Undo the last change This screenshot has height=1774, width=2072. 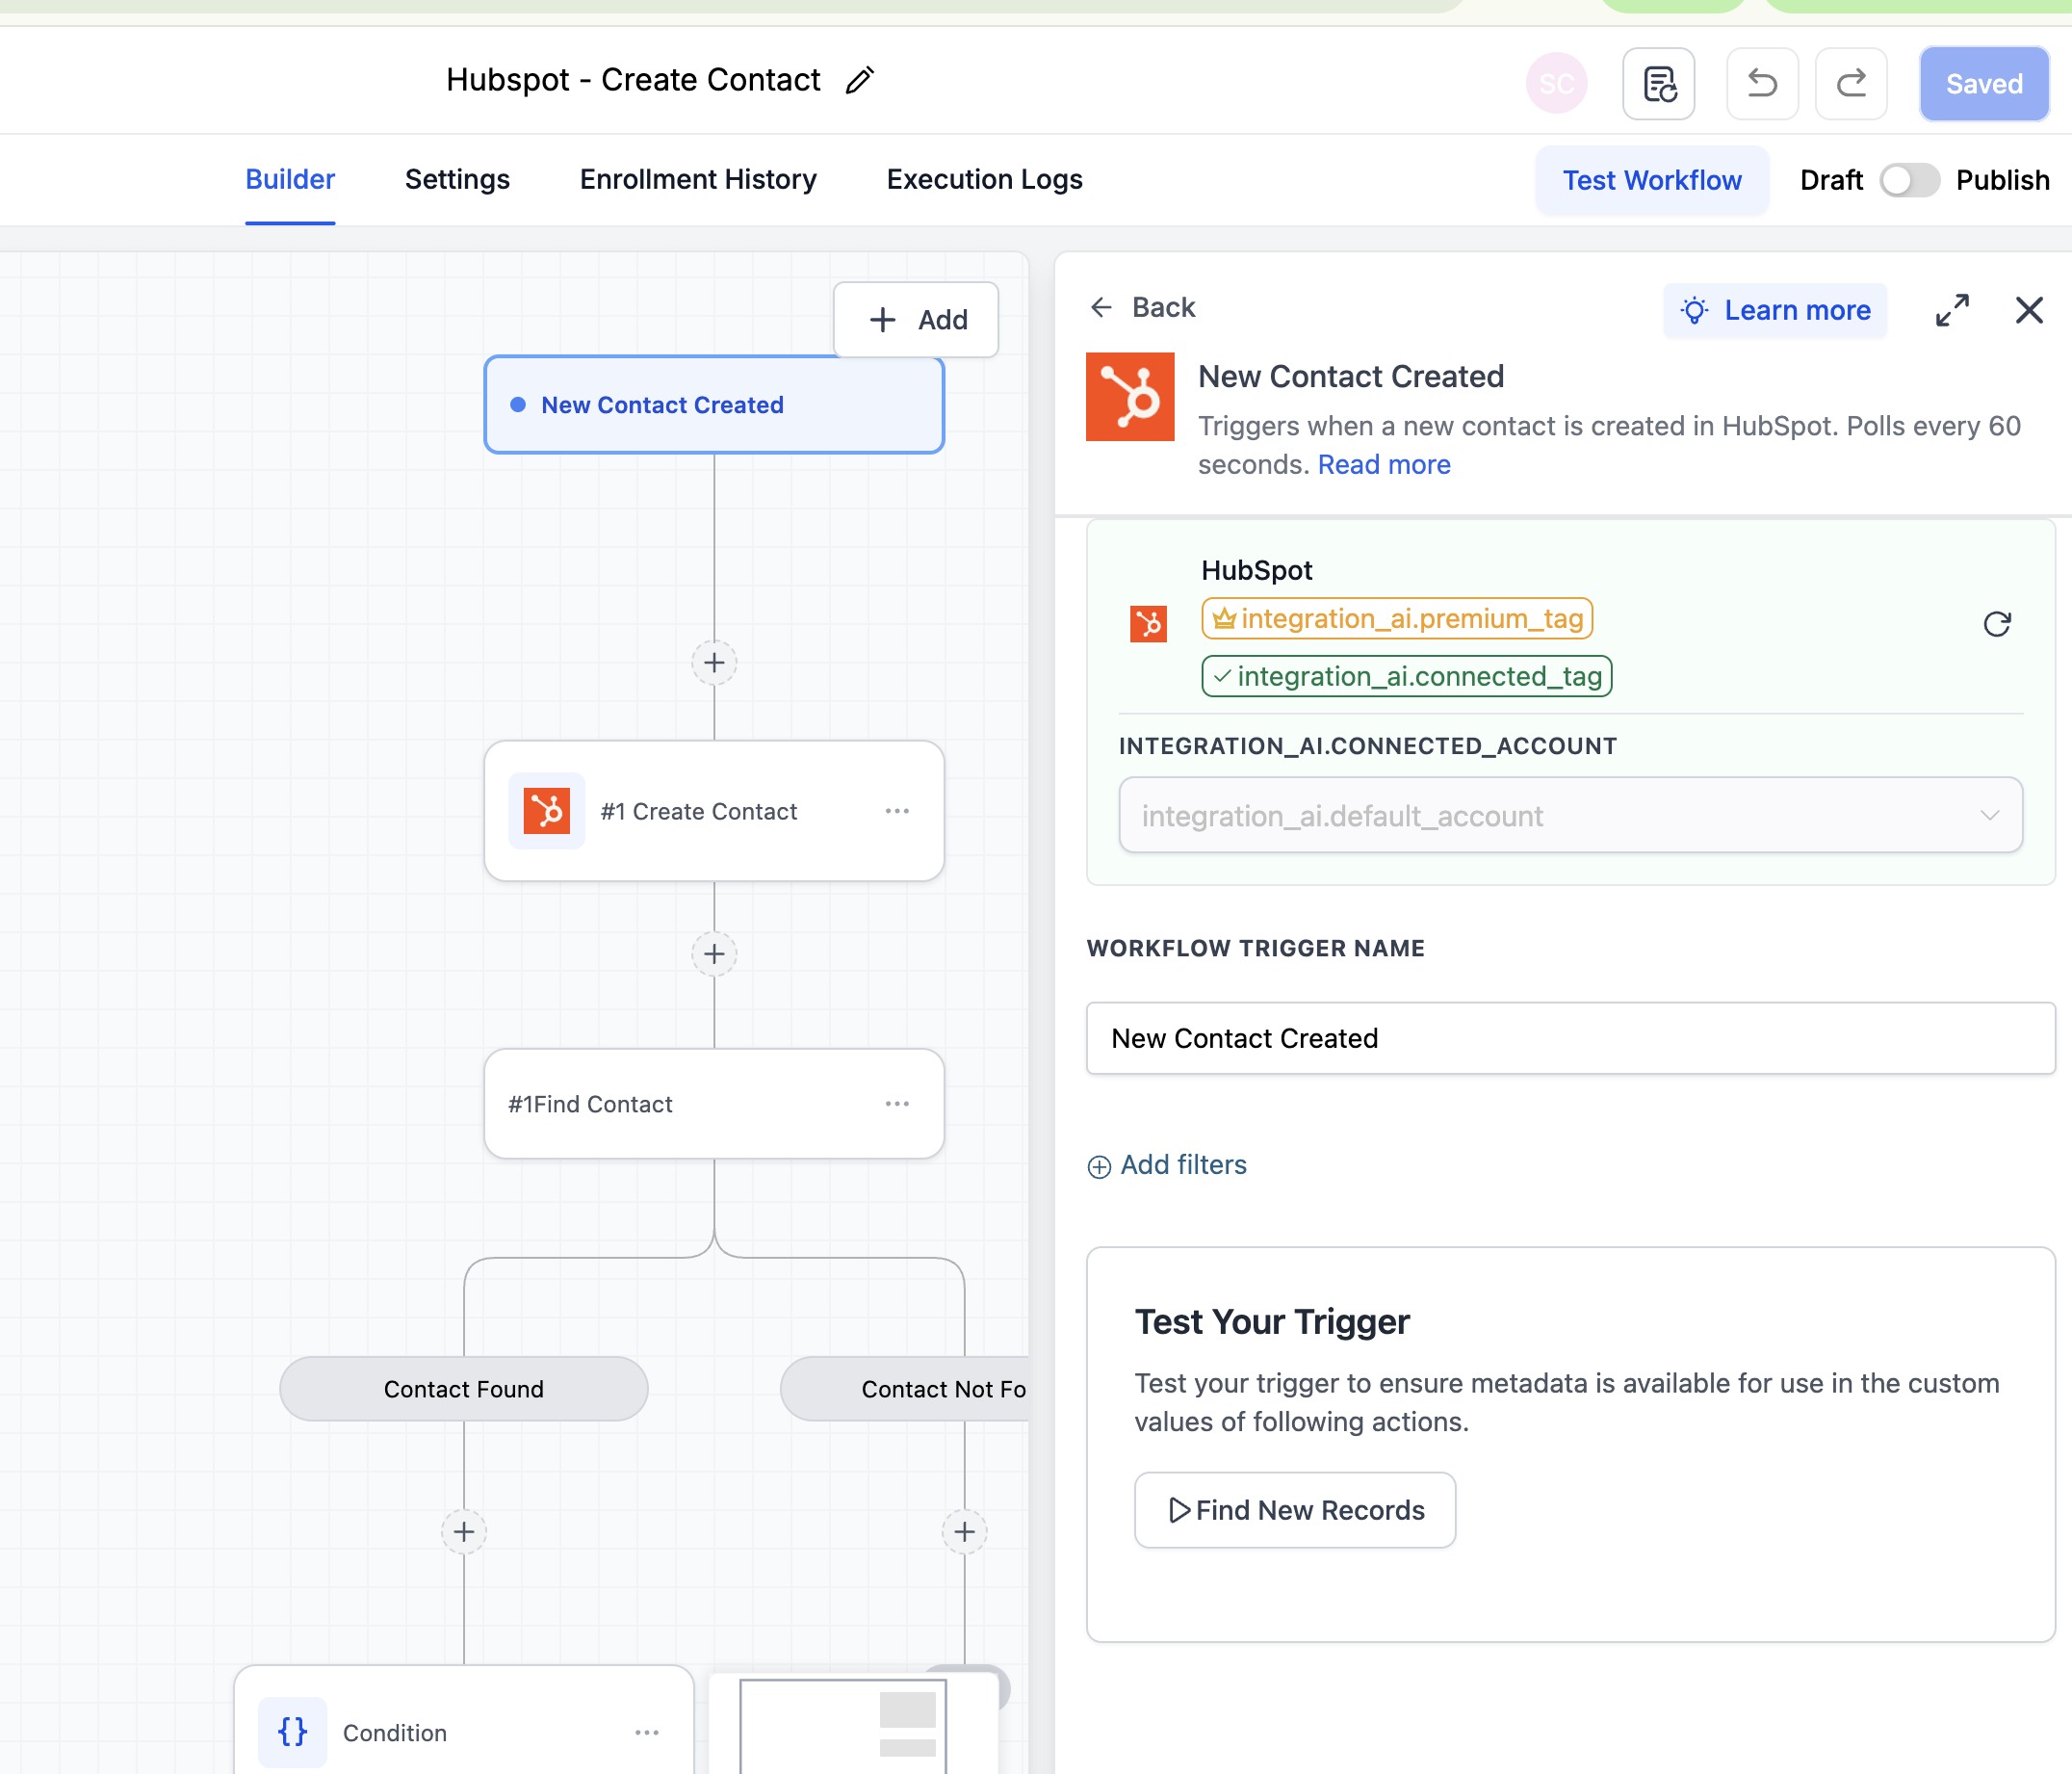click(x=1762, y=84)
